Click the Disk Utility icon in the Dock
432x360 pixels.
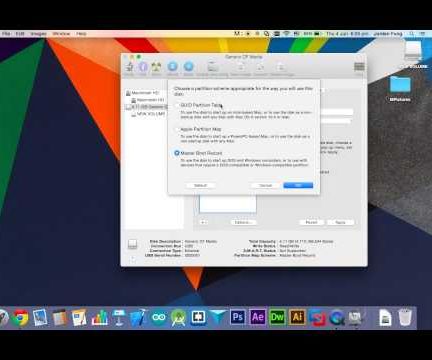pos(356,318)
